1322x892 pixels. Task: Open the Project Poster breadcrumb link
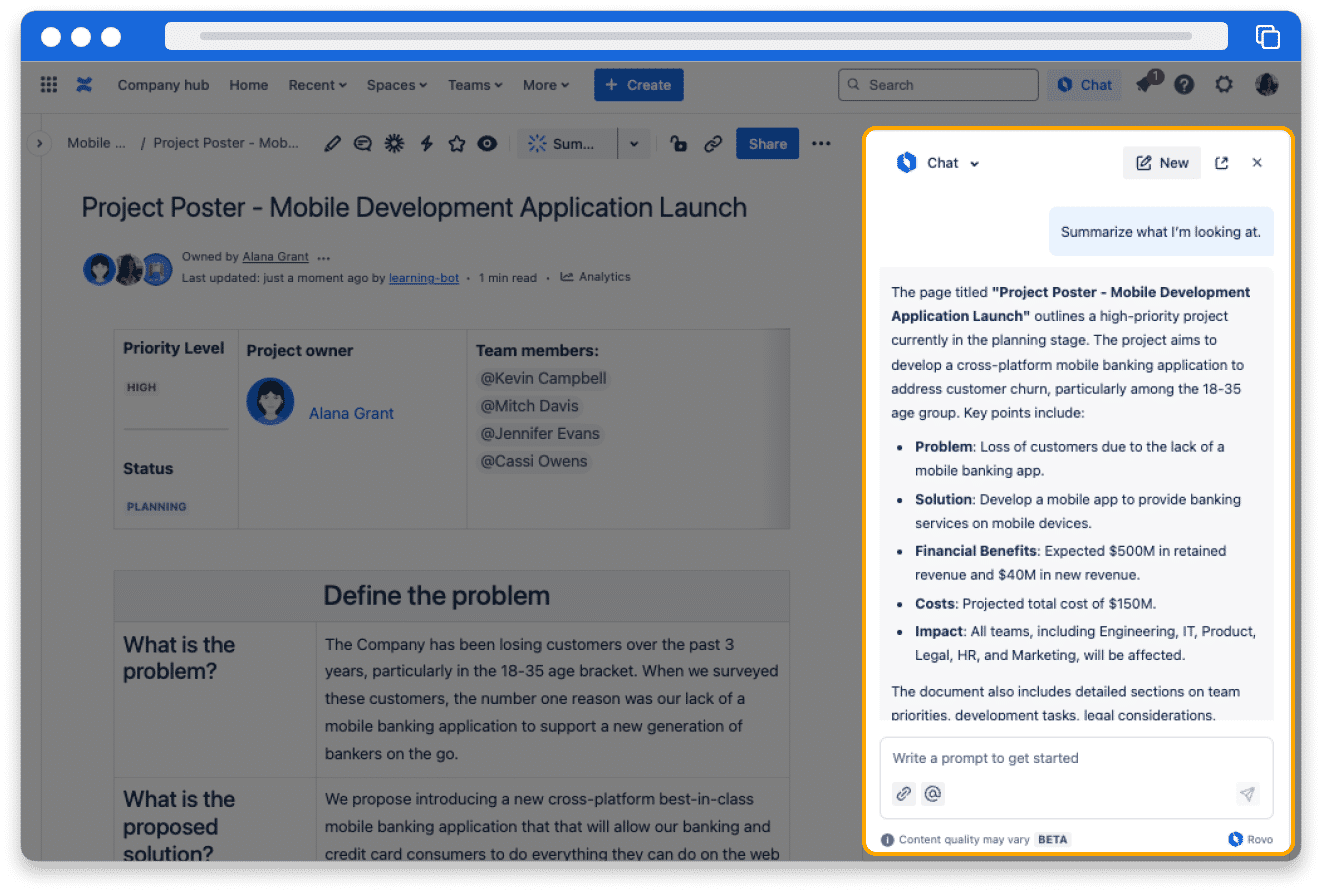pos(226,143)
